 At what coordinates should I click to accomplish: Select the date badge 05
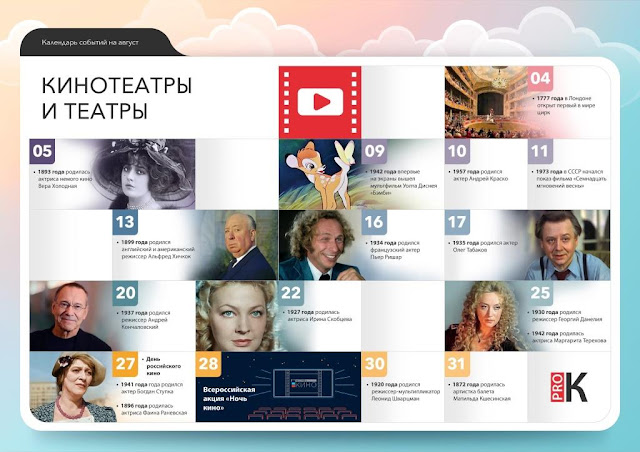[x=42, y=151]
